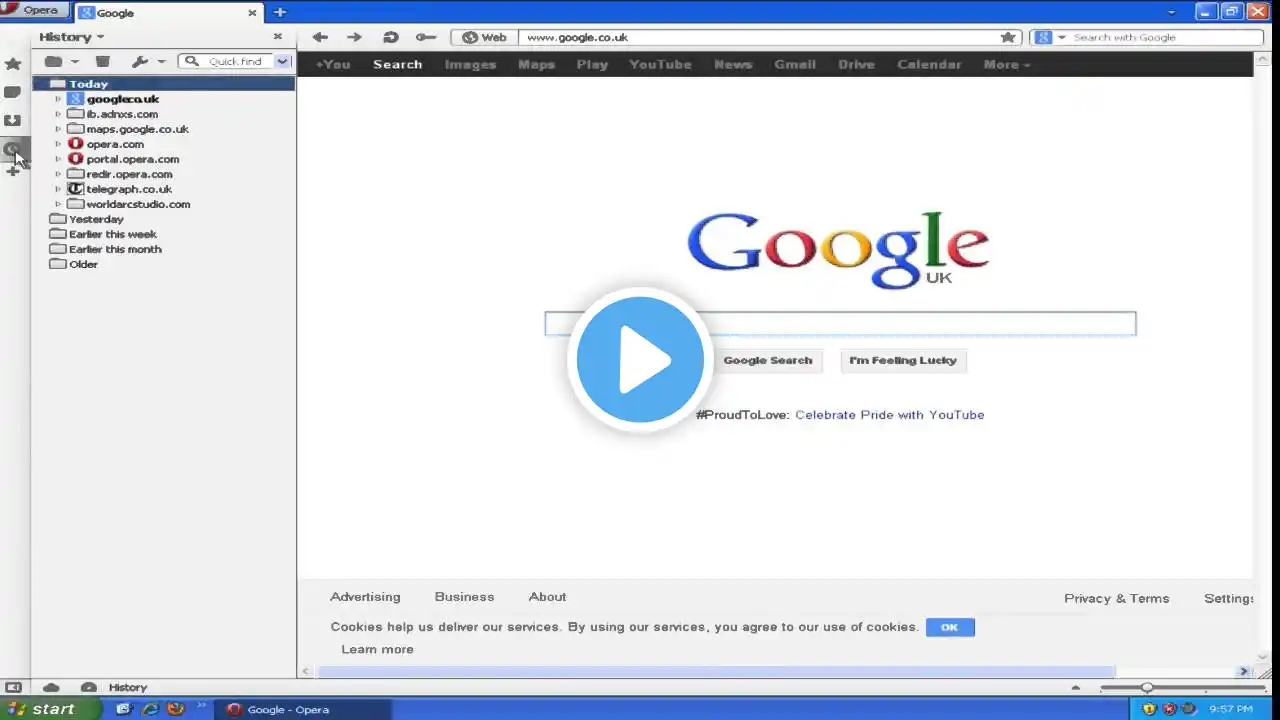Go forward with the forward arrow
This screenshot has width=1280, height=720.
pyautogui.click(x=354, y=37)
